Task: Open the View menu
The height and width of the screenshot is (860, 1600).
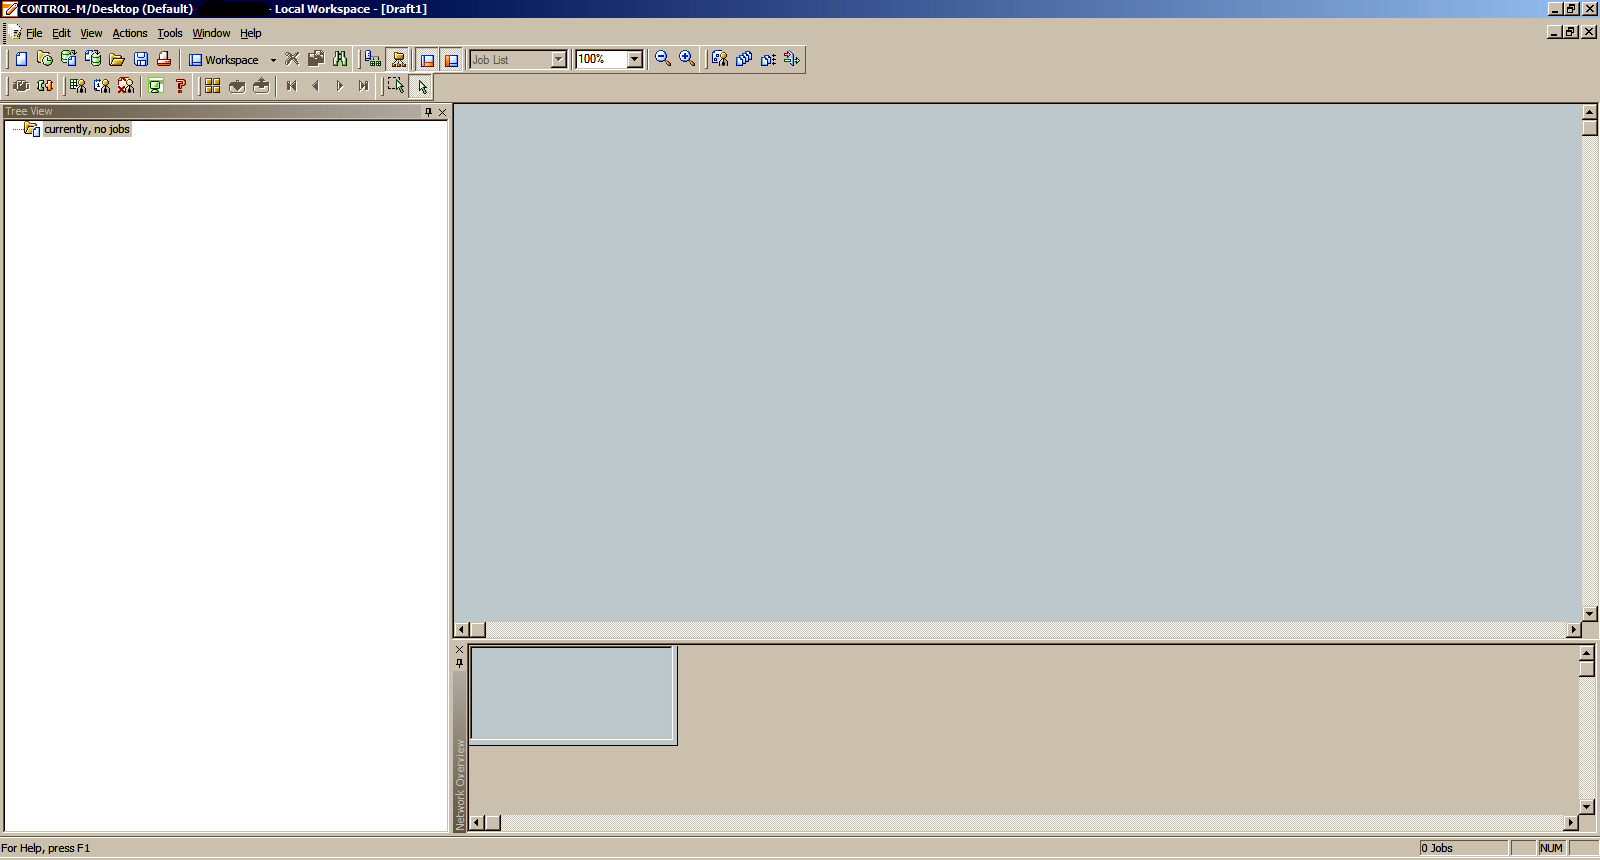Action: pyautogui.click(x=91, y=33)
